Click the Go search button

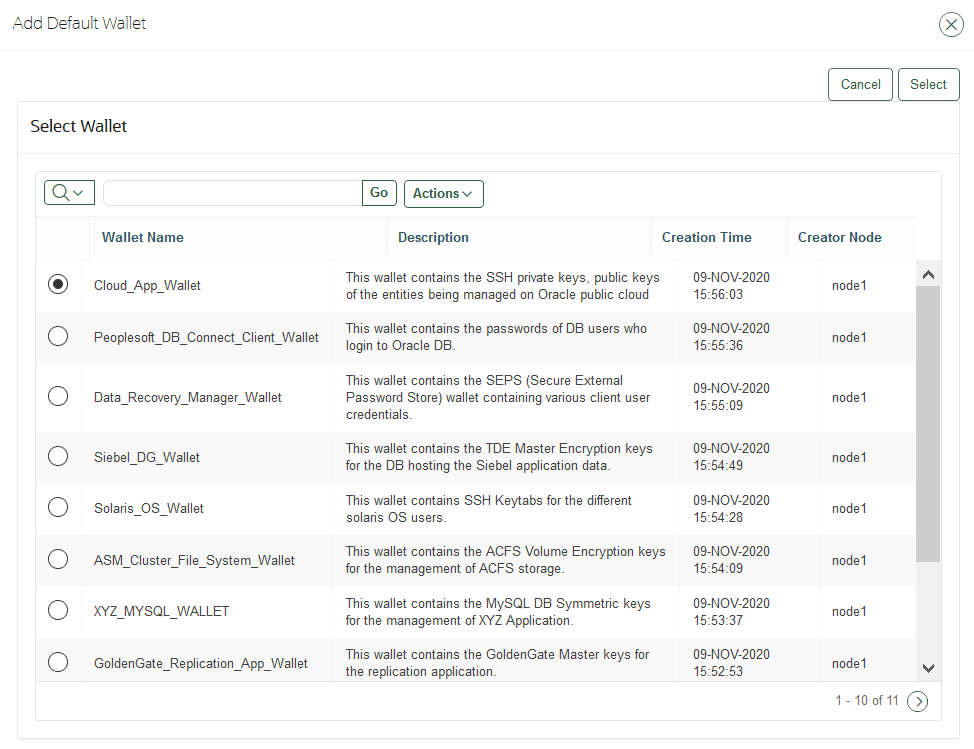click(x=378, y=193)
